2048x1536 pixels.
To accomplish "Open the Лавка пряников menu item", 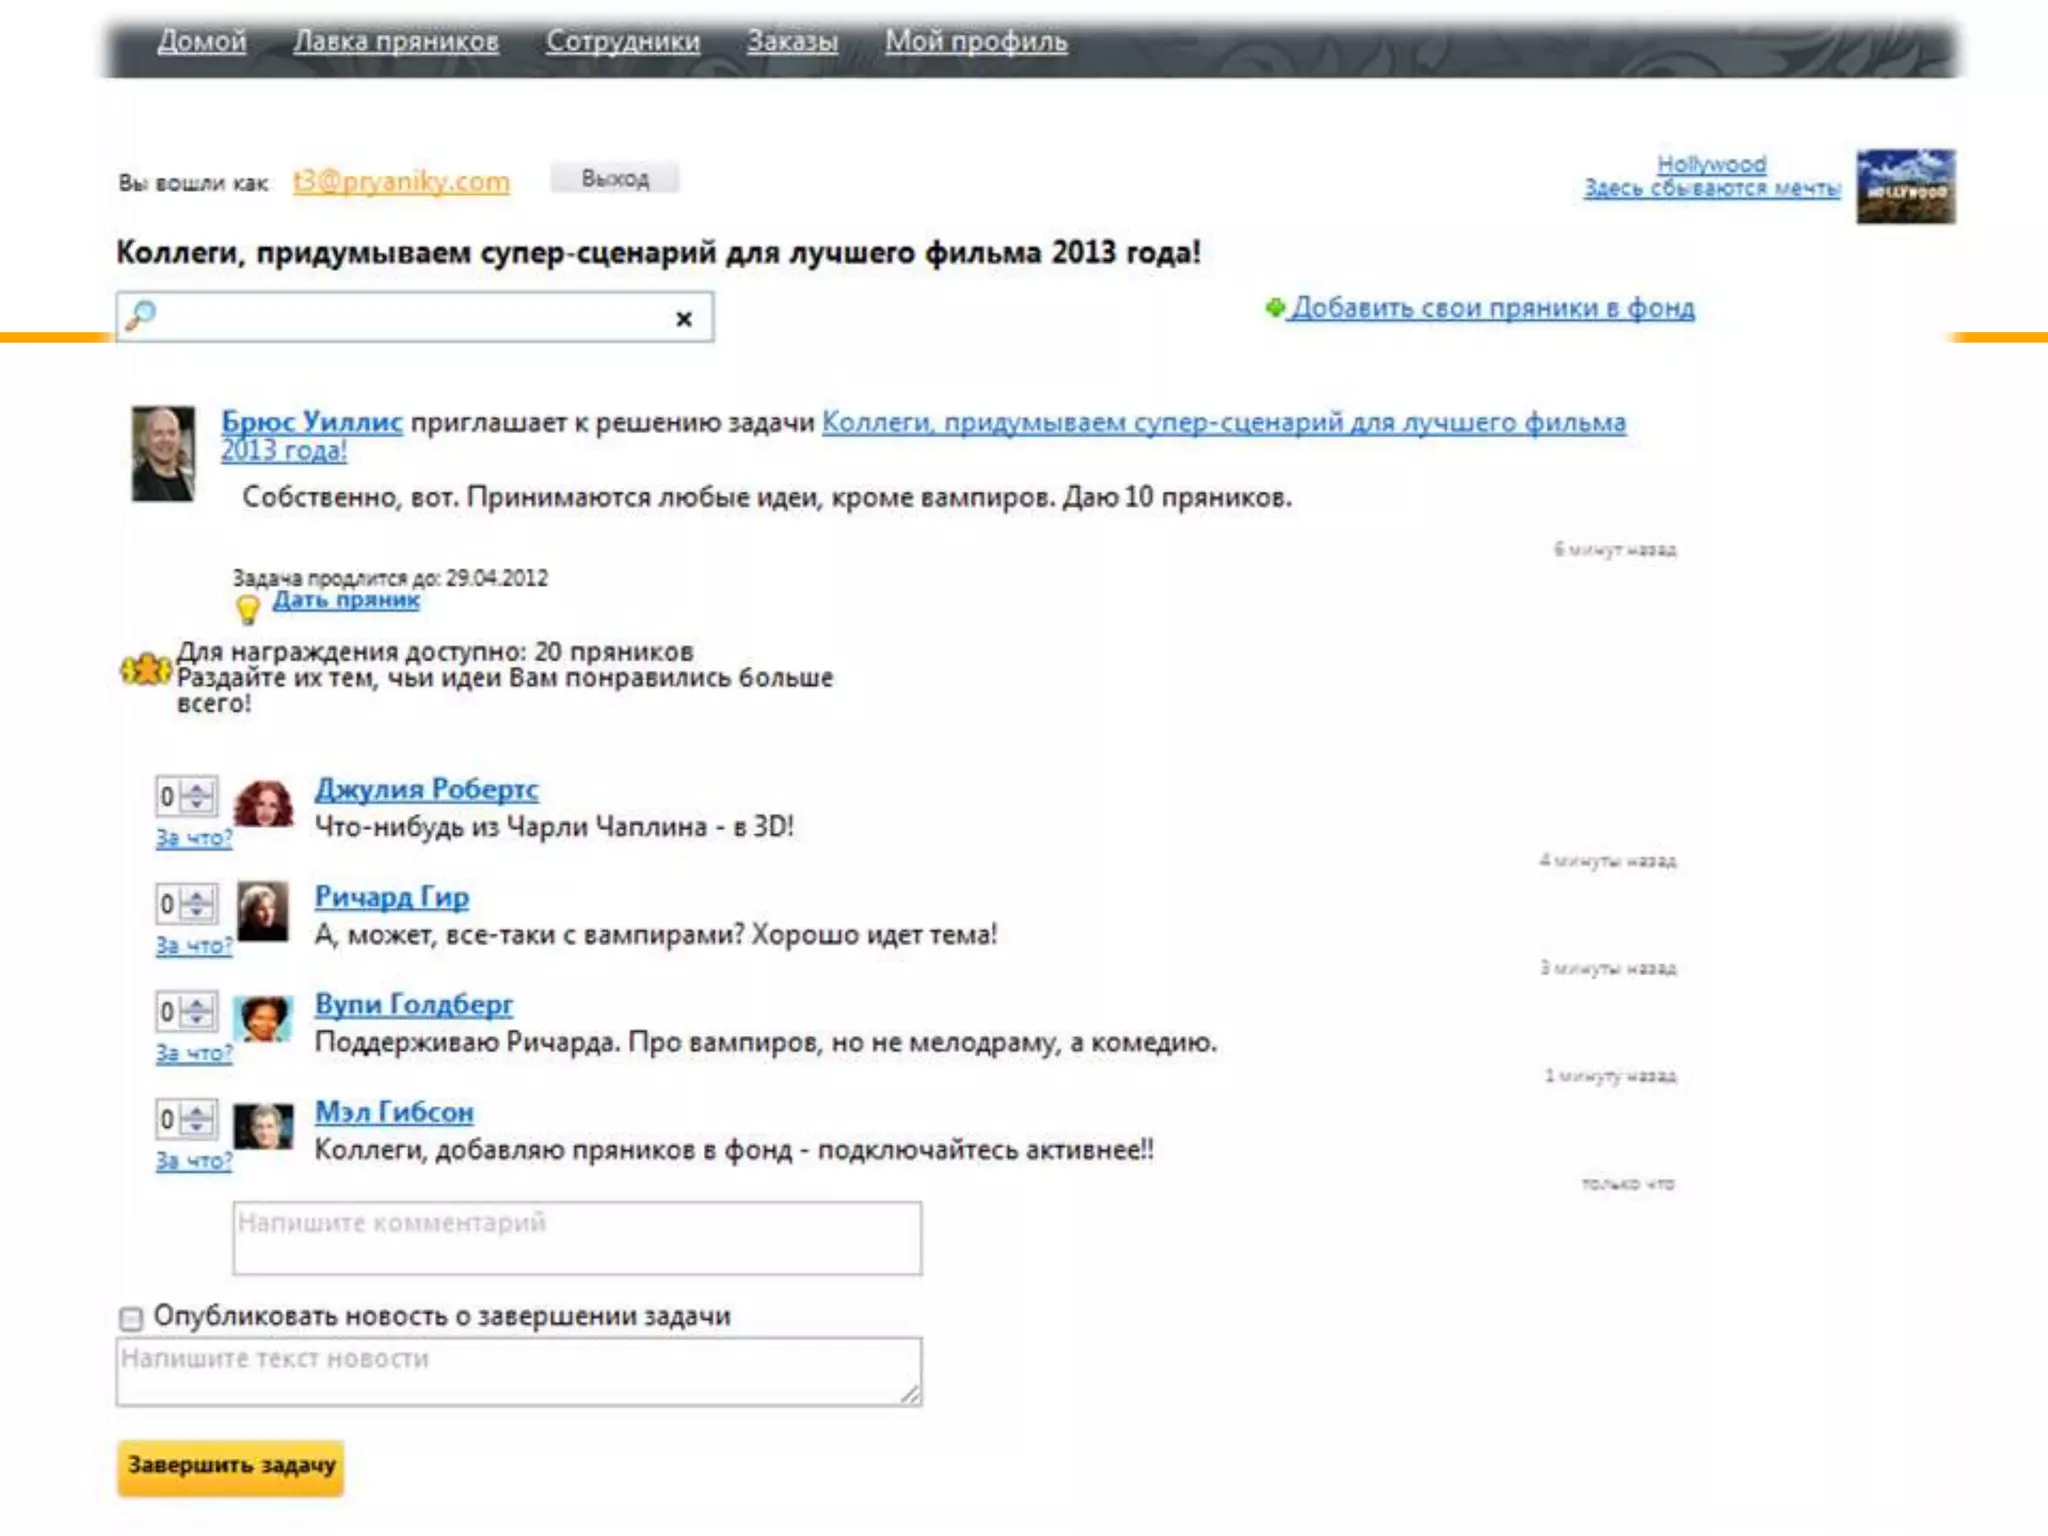I will click(396, 41).
